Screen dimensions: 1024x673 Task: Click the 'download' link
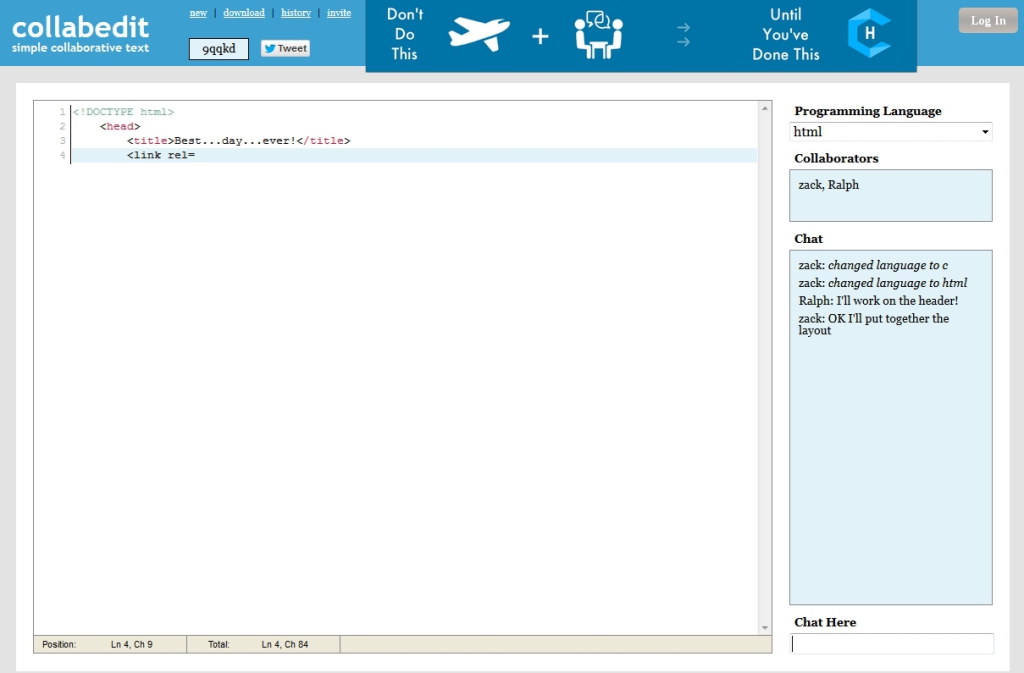click(244, 13)
